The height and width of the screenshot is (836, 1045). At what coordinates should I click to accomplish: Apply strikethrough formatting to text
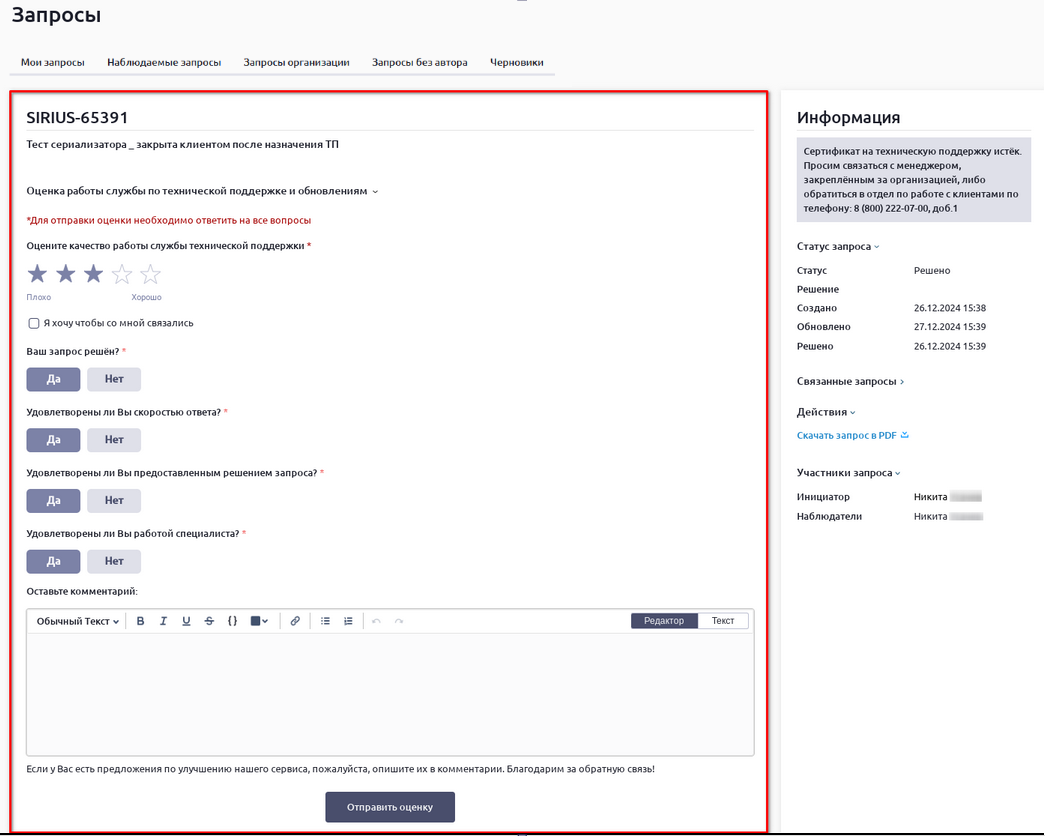click(209, 621)
